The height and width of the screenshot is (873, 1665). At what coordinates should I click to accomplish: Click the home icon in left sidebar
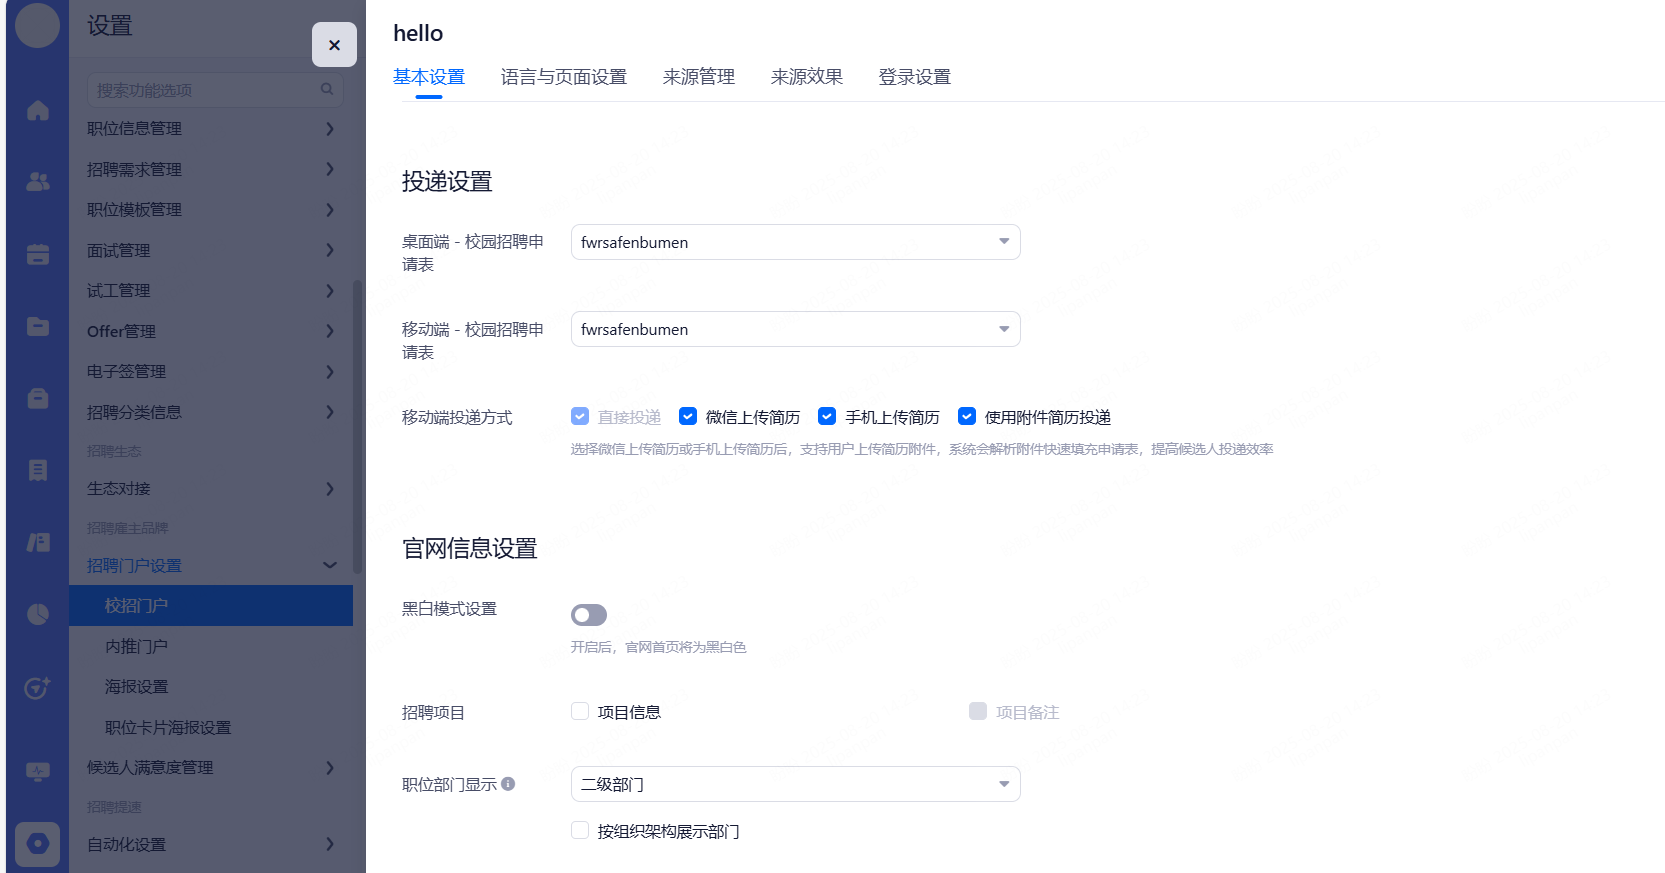(x=38, y=110)
